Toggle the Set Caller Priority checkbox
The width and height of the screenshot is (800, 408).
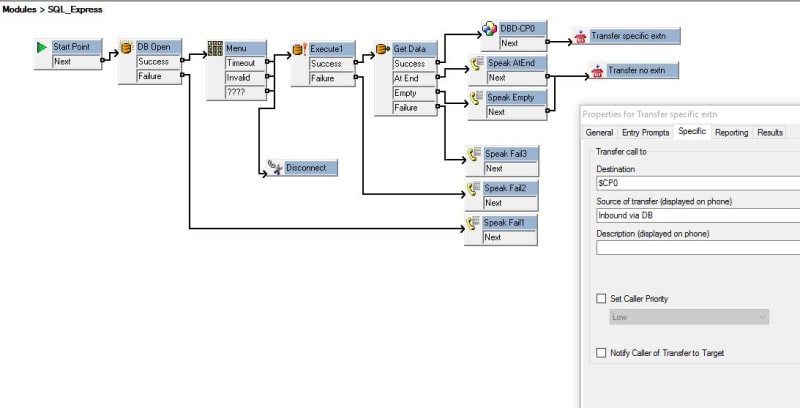[602, 298]
